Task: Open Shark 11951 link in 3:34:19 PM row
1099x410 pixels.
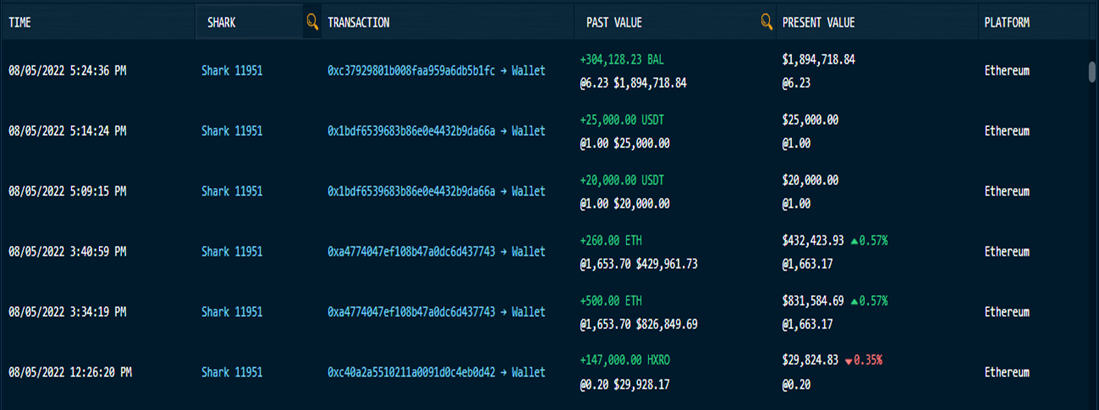Action: tap(232, 312)
